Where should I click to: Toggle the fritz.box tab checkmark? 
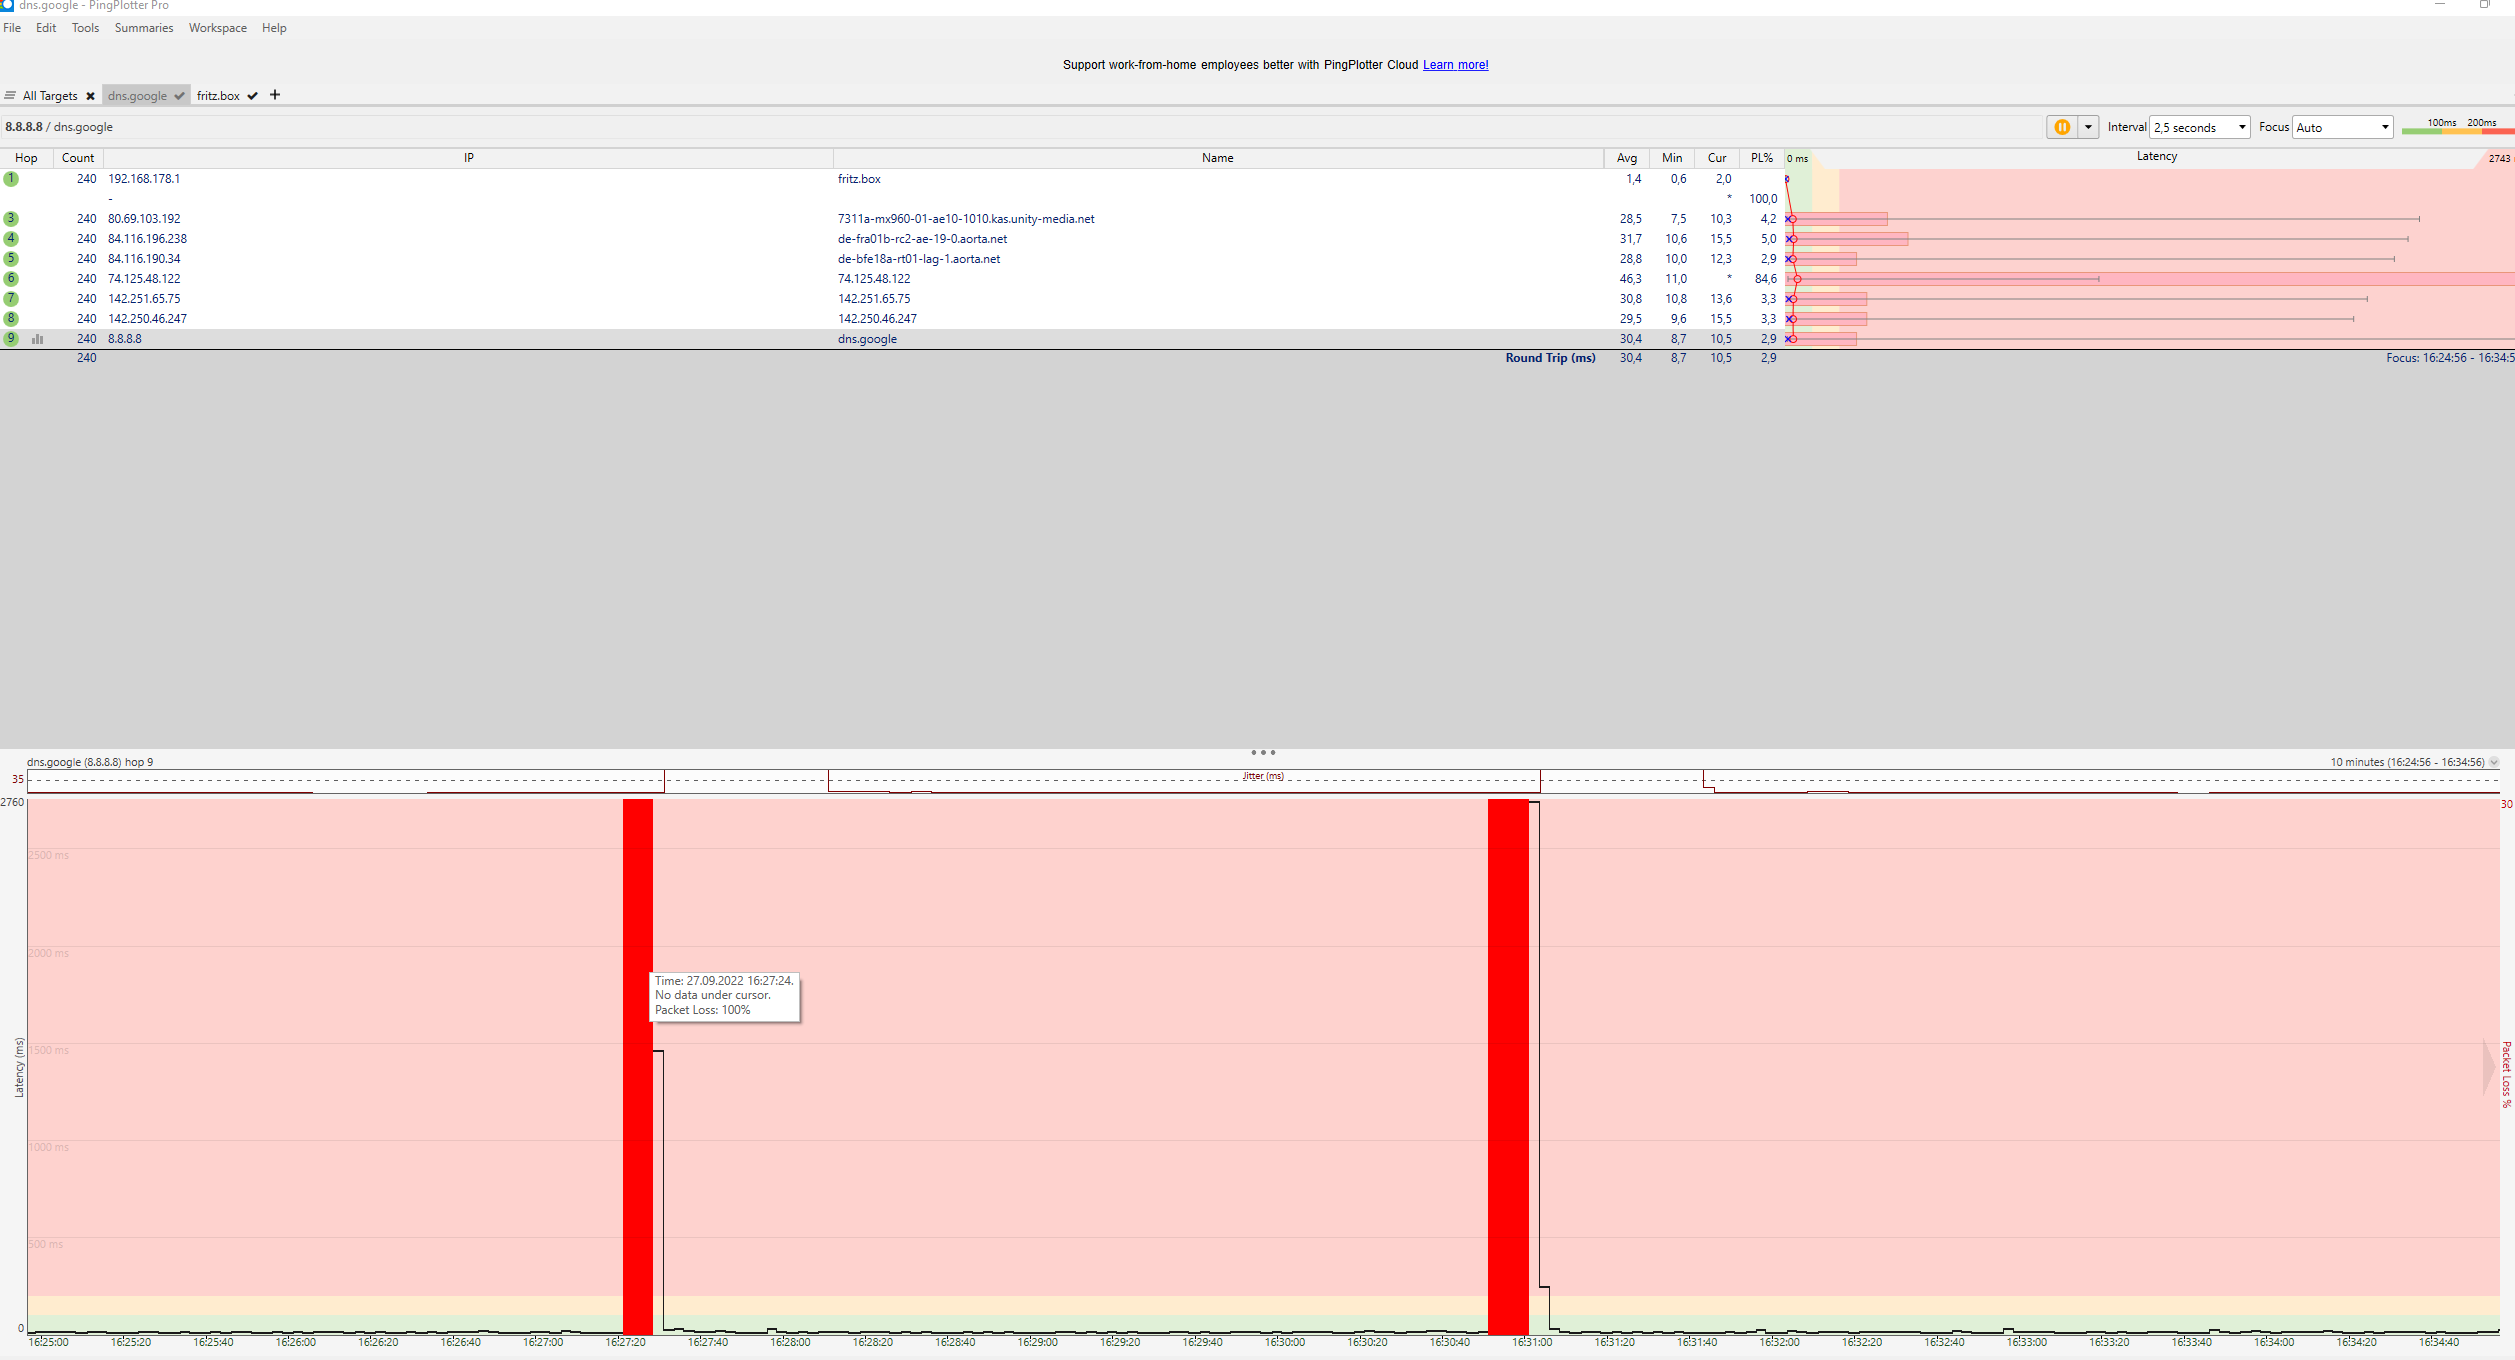(253, 96)
